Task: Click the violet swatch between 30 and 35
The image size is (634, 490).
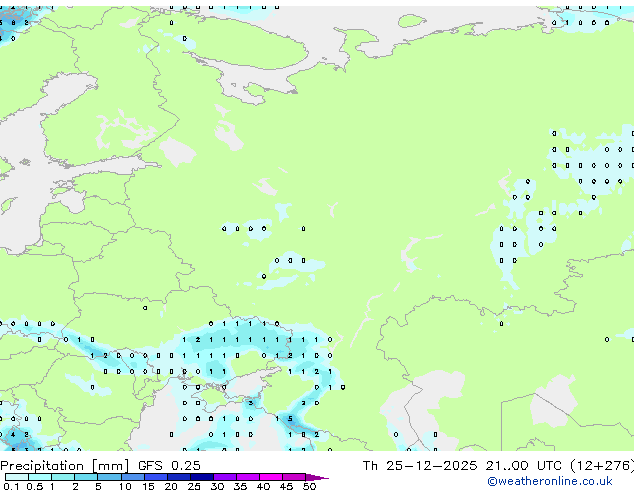Action: click(225, 477)
